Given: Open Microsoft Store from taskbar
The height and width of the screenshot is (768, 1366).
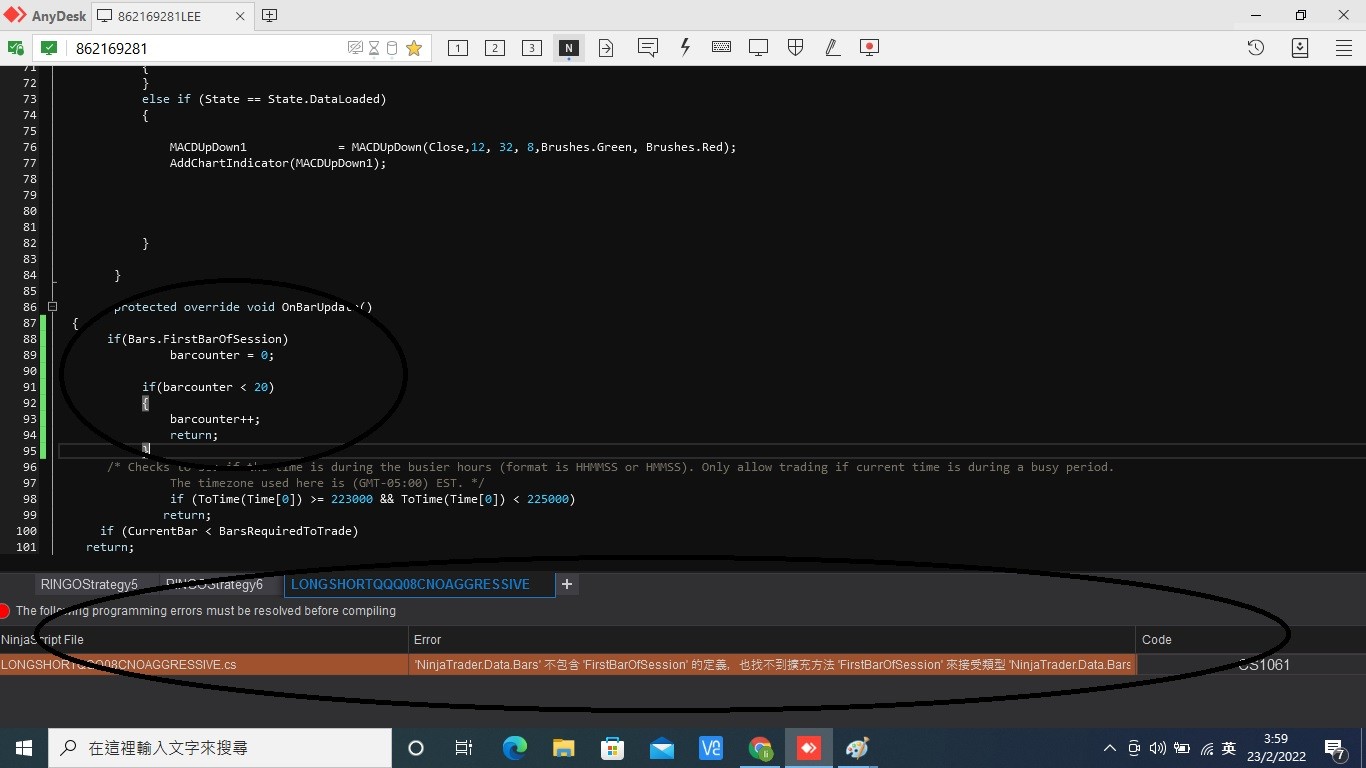Looking at the screenshot, I should (612, 748).
